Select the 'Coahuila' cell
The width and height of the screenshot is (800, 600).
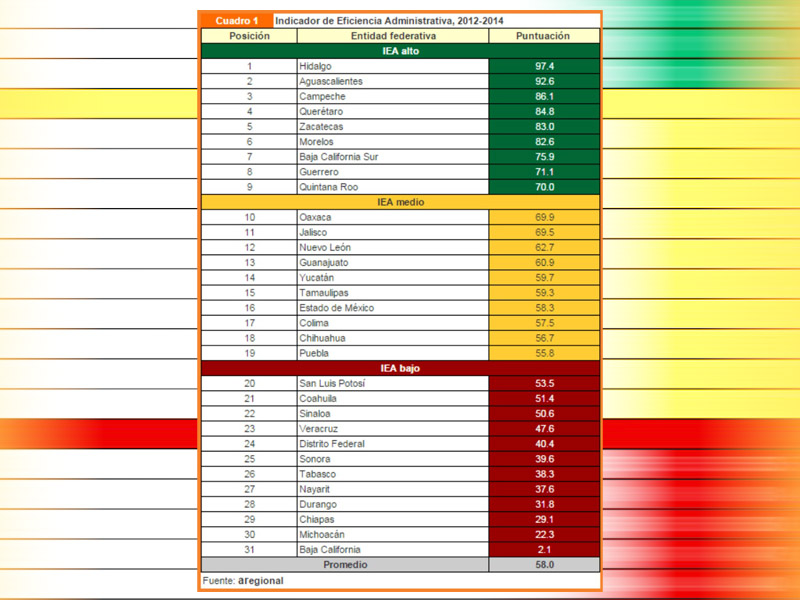pyautogui.click(x=393, y=398)
